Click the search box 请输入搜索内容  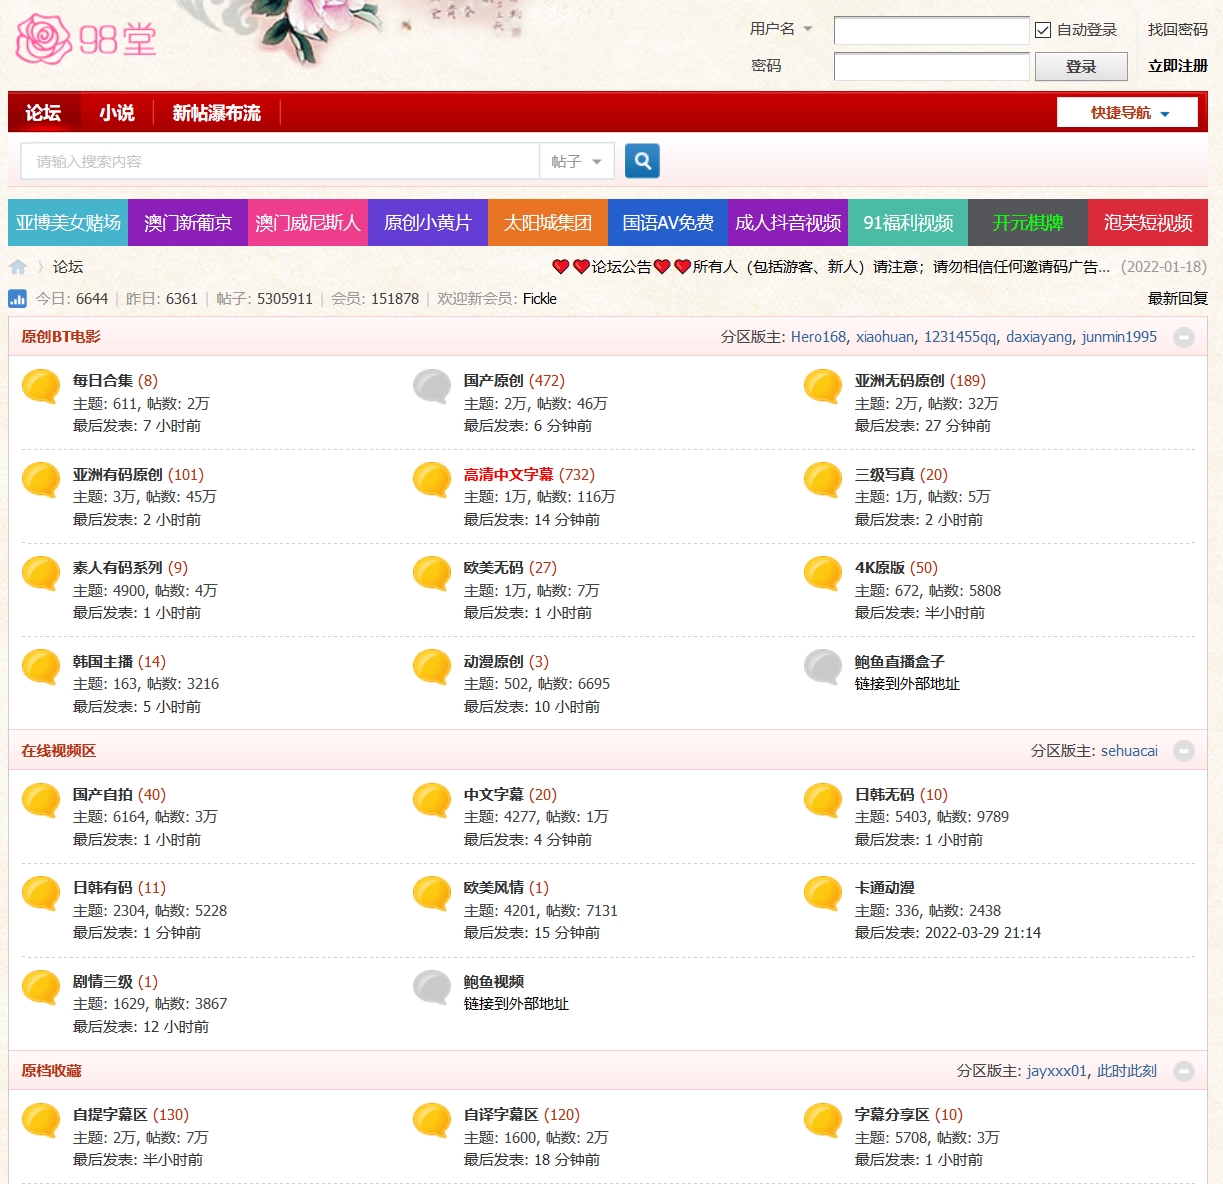[x=280, y=161]
